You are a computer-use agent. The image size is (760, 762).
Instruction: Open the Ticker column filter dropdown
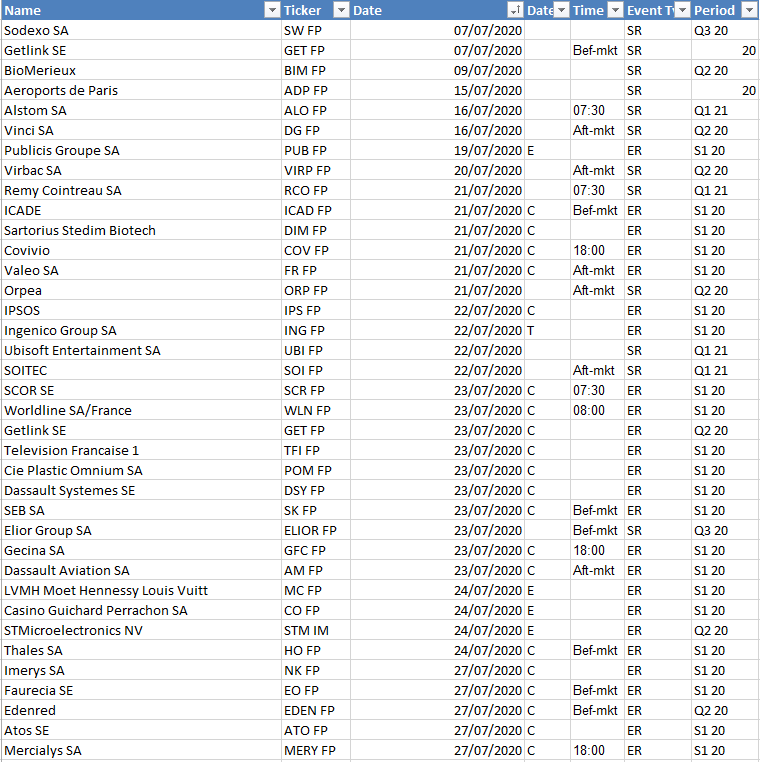pos(342,10)
